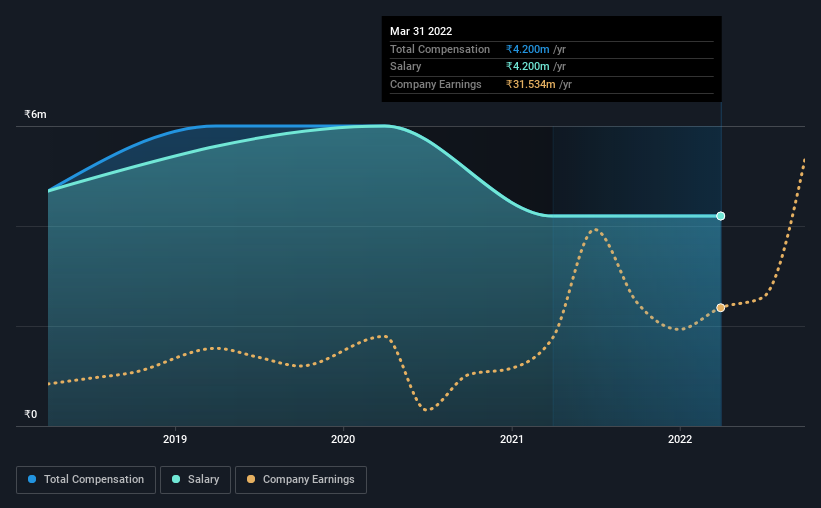Click the Total Compensation label in tooltip
The width and height of the screenshot is (821, 508).
(x=440, y=49)
